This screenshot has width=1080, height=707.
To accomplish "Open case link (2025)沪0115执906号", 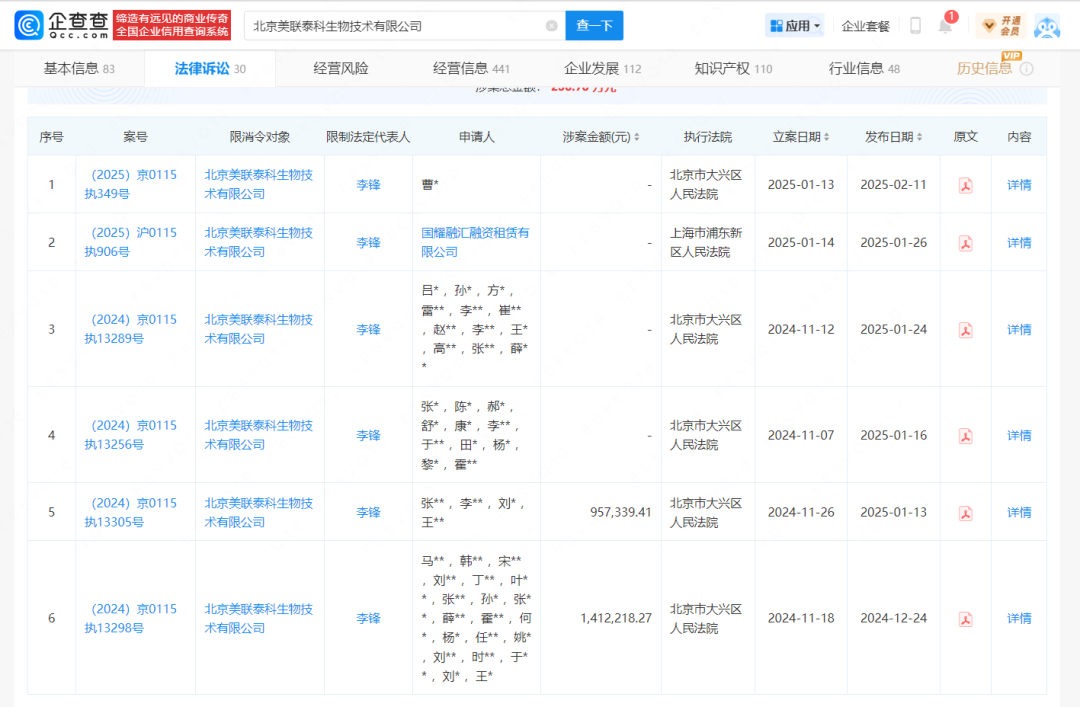I will pos(131,243).
